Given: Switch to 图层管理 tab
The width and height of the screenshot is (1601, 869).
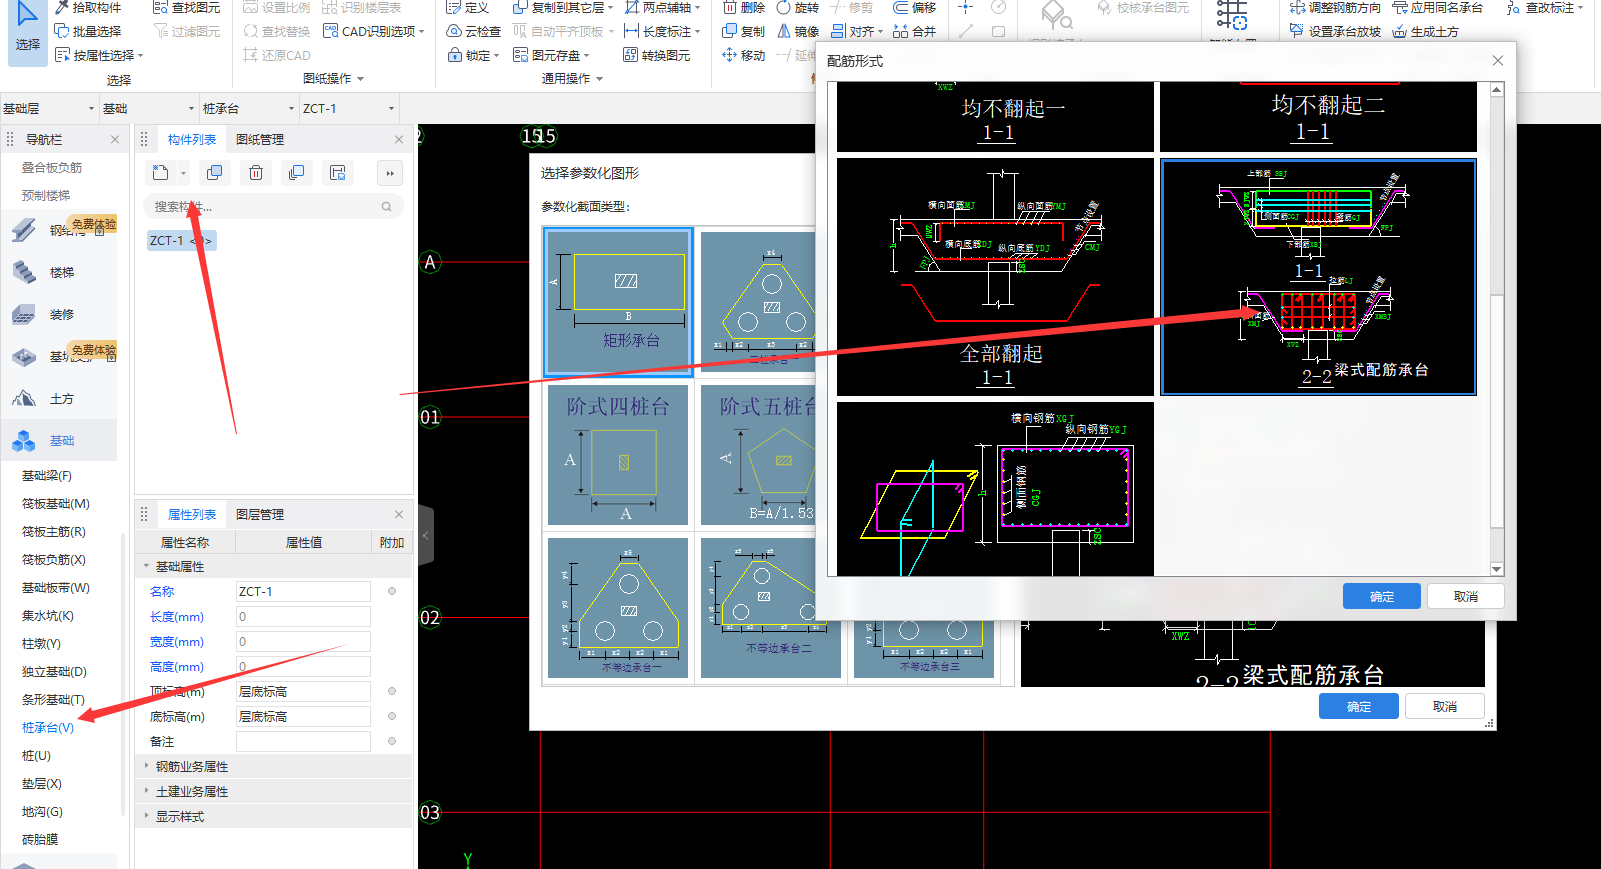Looking at the screenshot, I should tap(260, 514).
